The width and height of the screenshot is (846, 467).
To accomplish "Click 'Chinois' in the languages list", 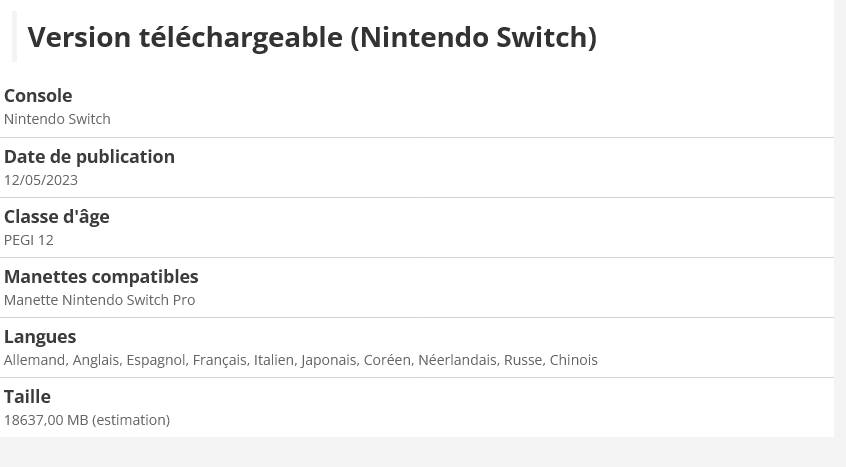I will pyautogui.click(x=573, y=360).
